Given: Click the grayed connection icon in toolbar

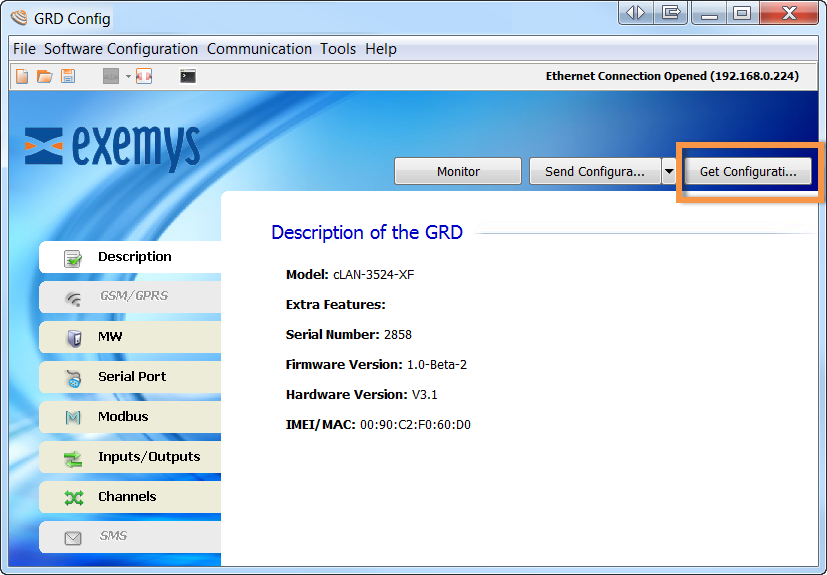Looking at the screenshot, I should tap(111, 76).
